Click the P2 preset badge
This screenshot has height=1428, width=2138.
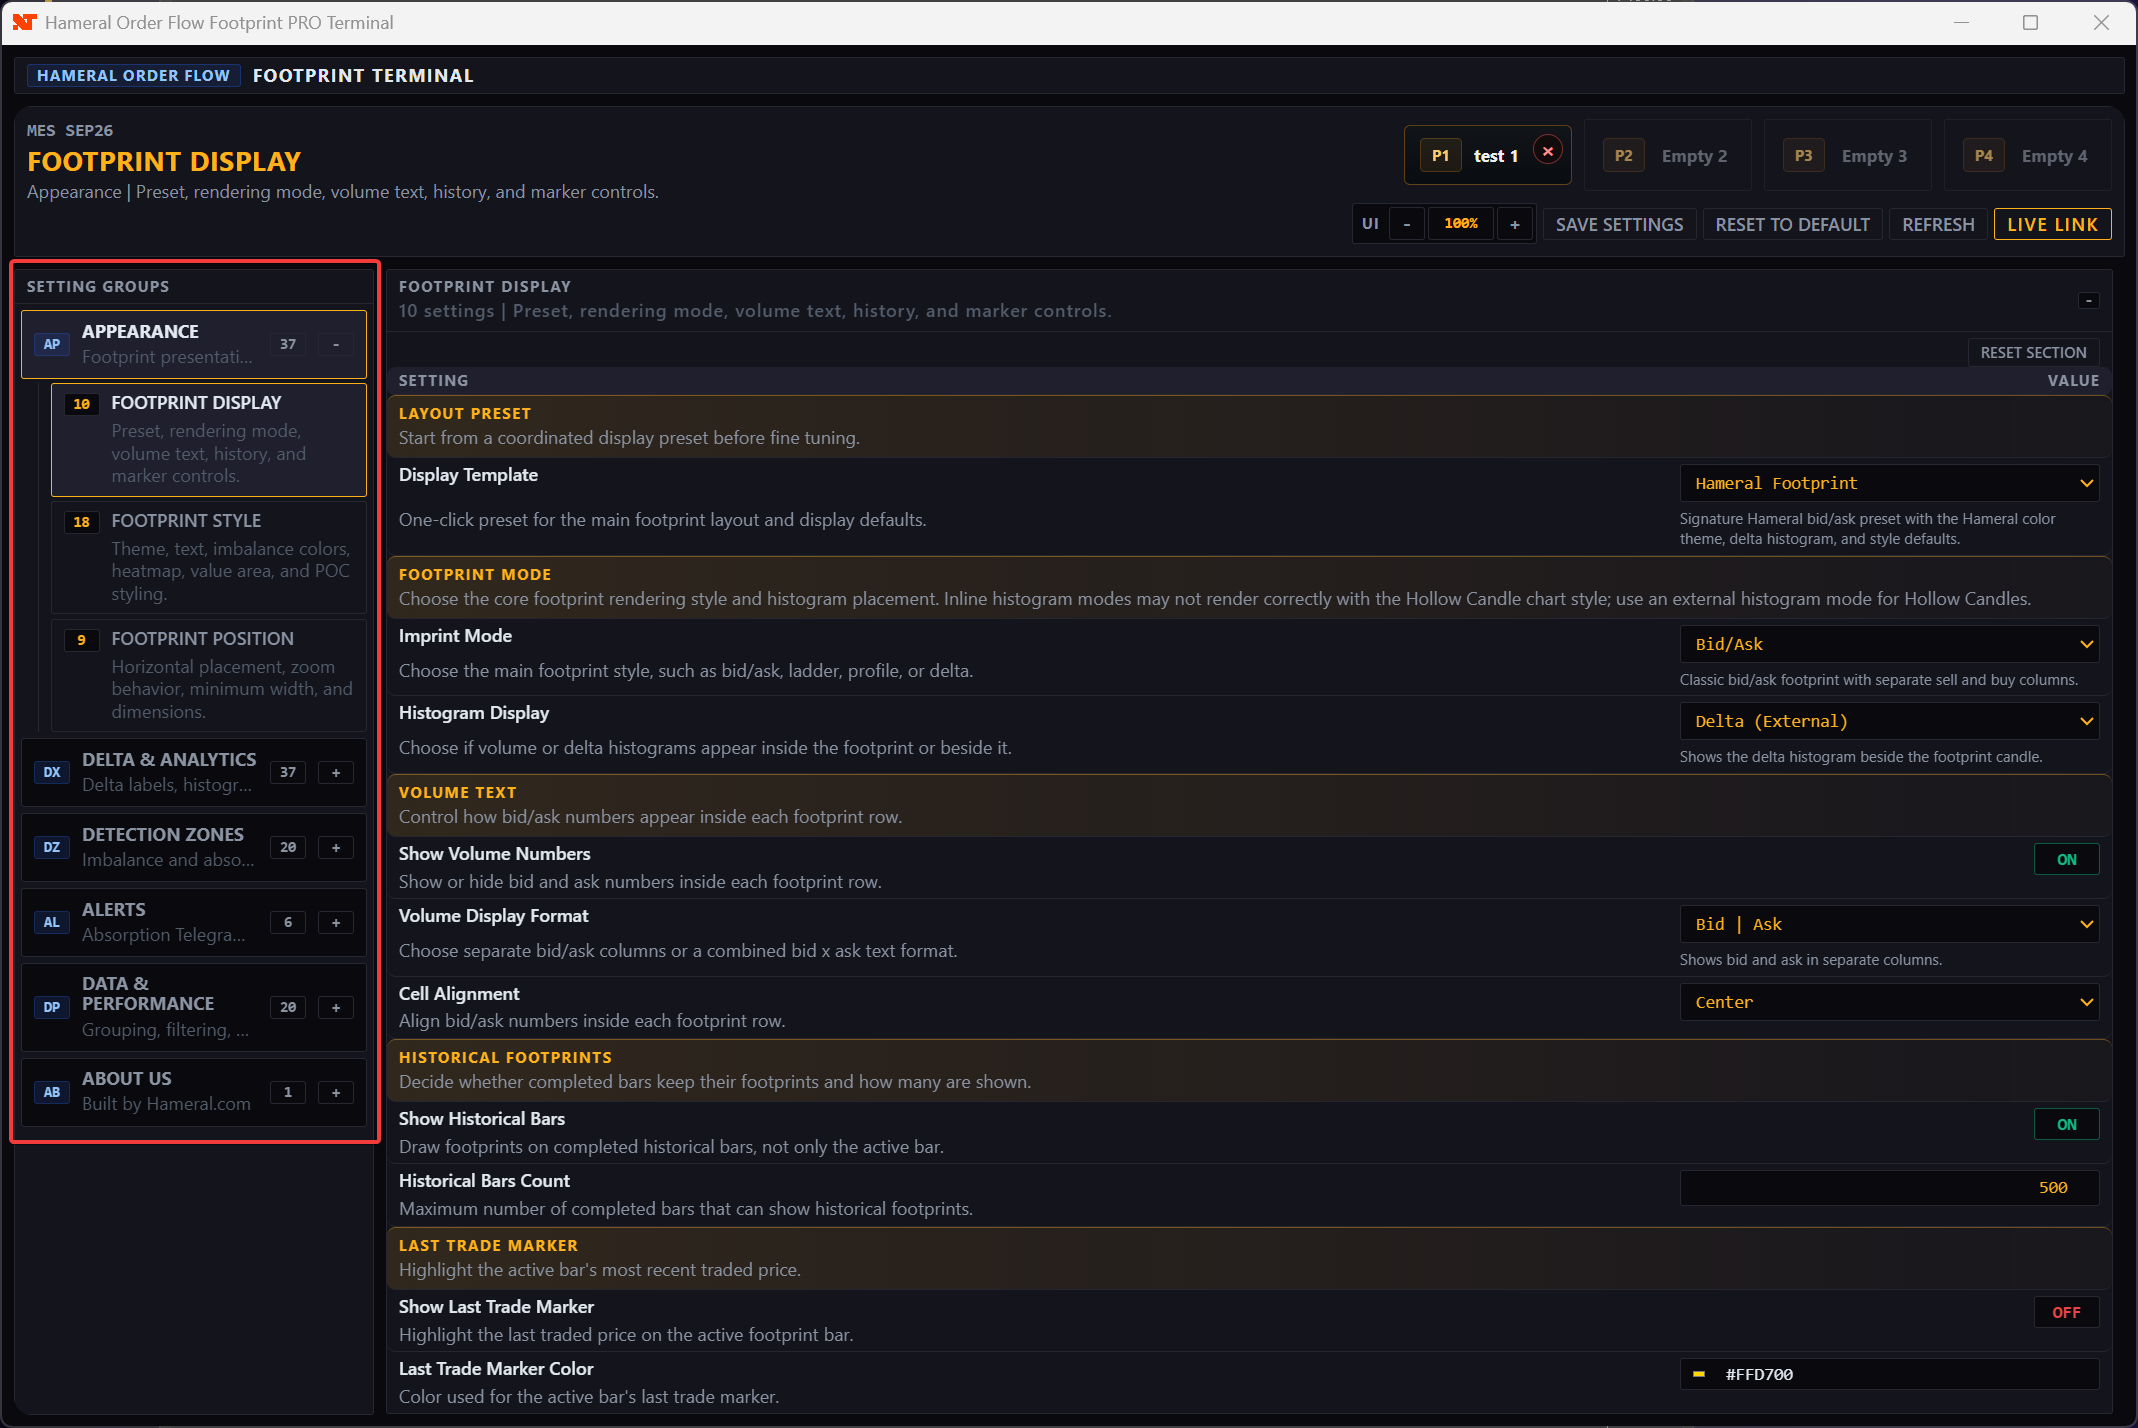(1623, 155)
